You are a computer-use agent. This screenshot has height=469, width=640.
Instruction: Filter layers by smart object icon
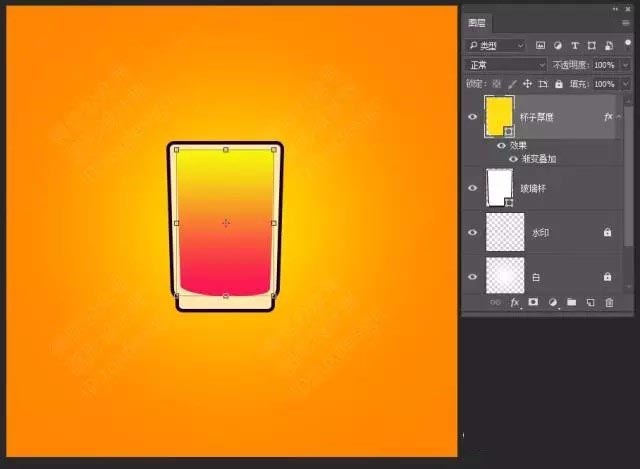(609, 45)
